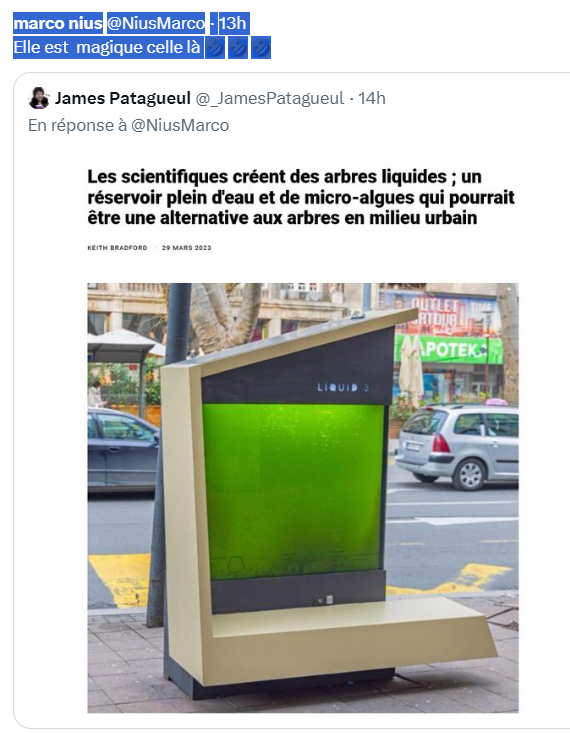
Task: Click the silver car in the photo
Action: [x=457, y=446]
